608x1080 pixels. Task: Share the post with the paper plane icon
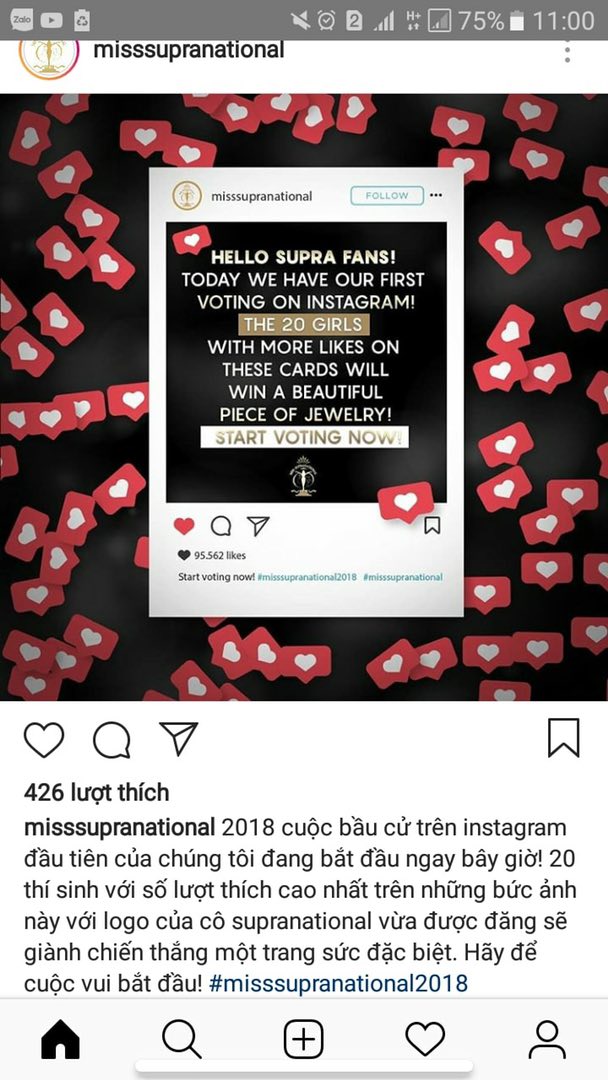pos(178,738)
